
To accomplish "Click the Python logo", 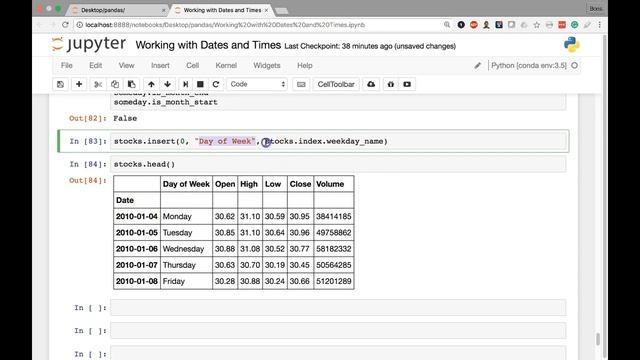I will (571, 45).
